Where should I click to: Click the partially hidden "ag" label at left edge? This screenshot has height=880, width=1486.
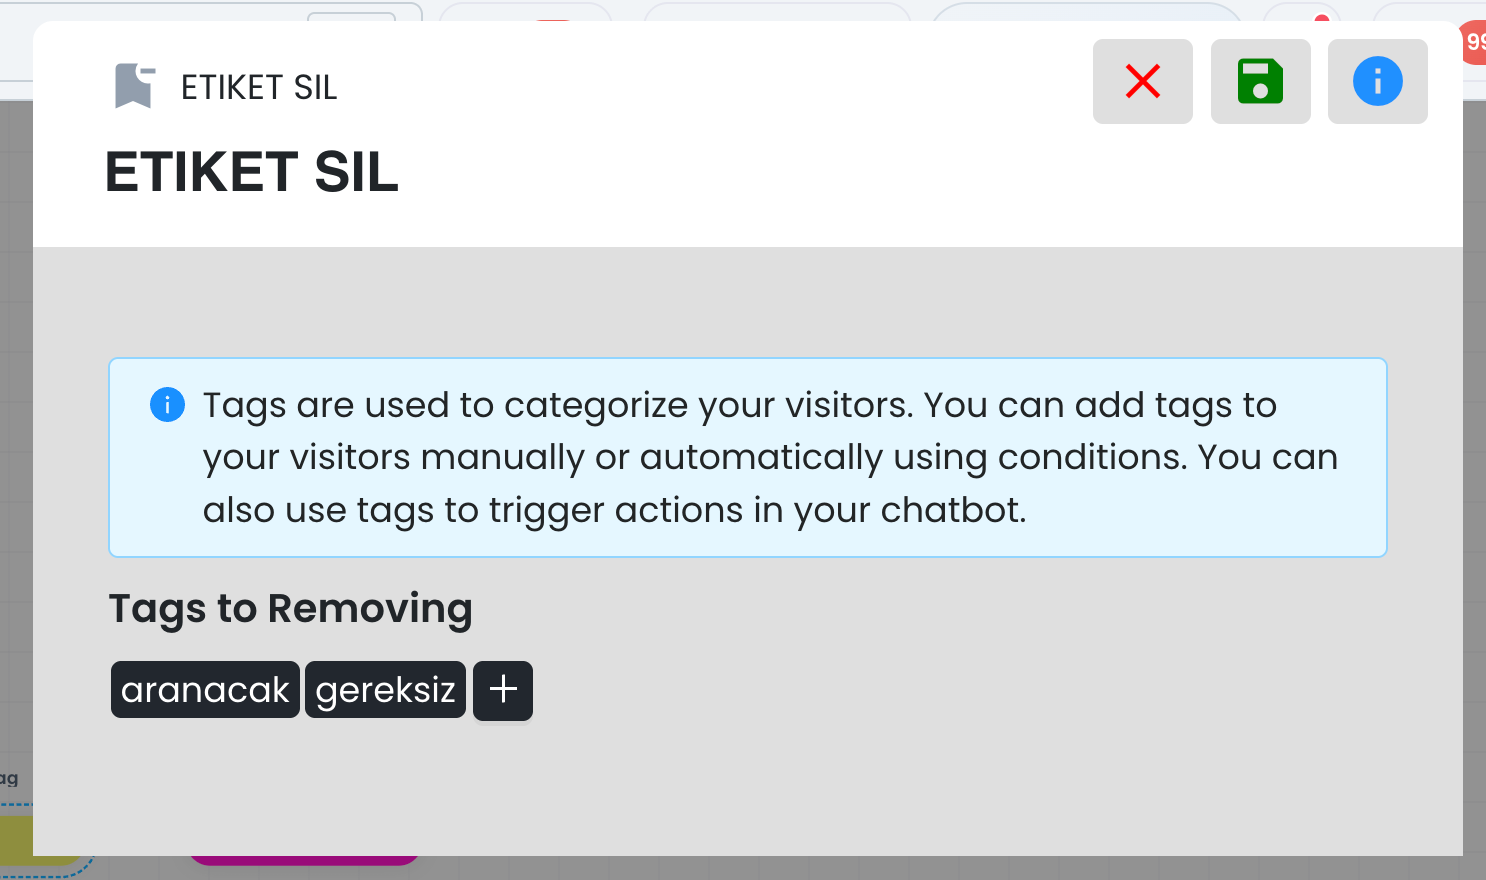pos(9,778)
